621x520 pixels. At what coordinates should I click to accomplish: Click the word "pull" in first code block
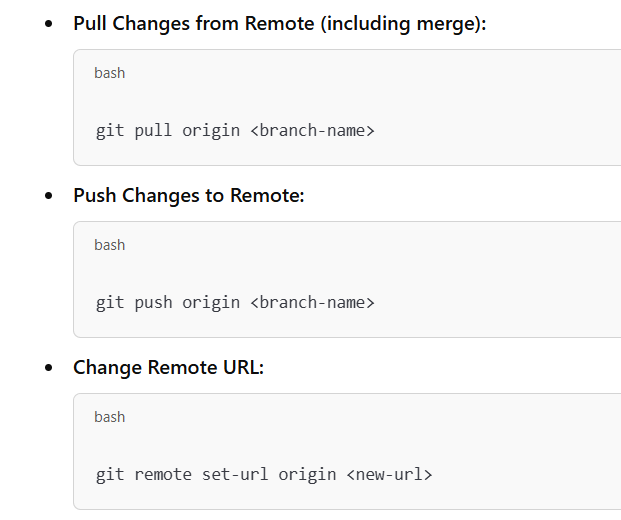pos(153,130)
